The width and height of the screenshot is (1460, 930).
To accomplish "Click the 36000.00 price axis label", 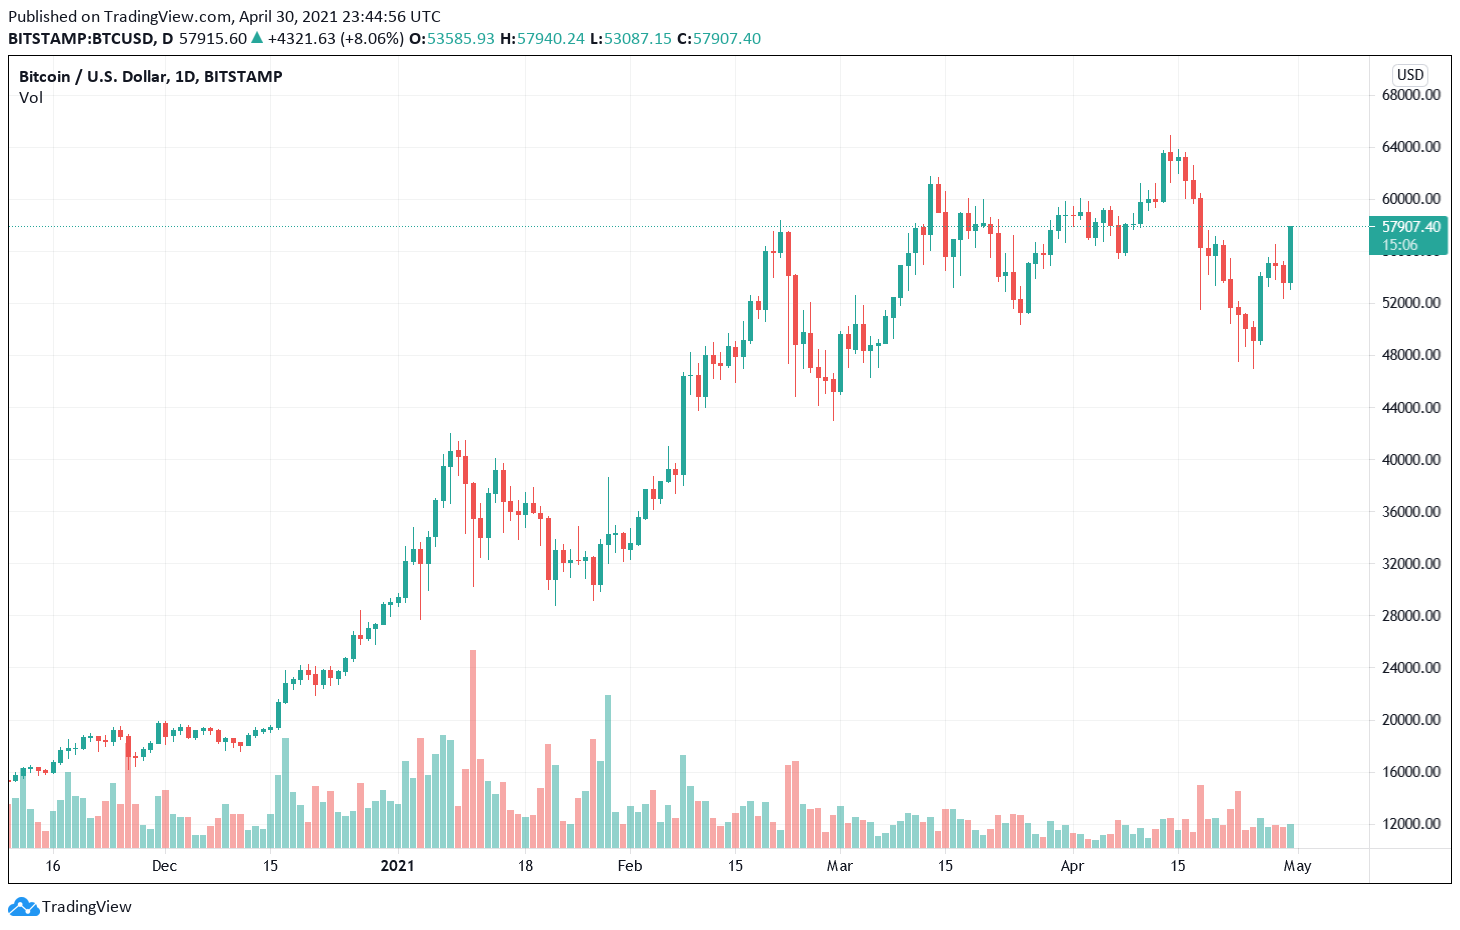I will click(1411, 512).
